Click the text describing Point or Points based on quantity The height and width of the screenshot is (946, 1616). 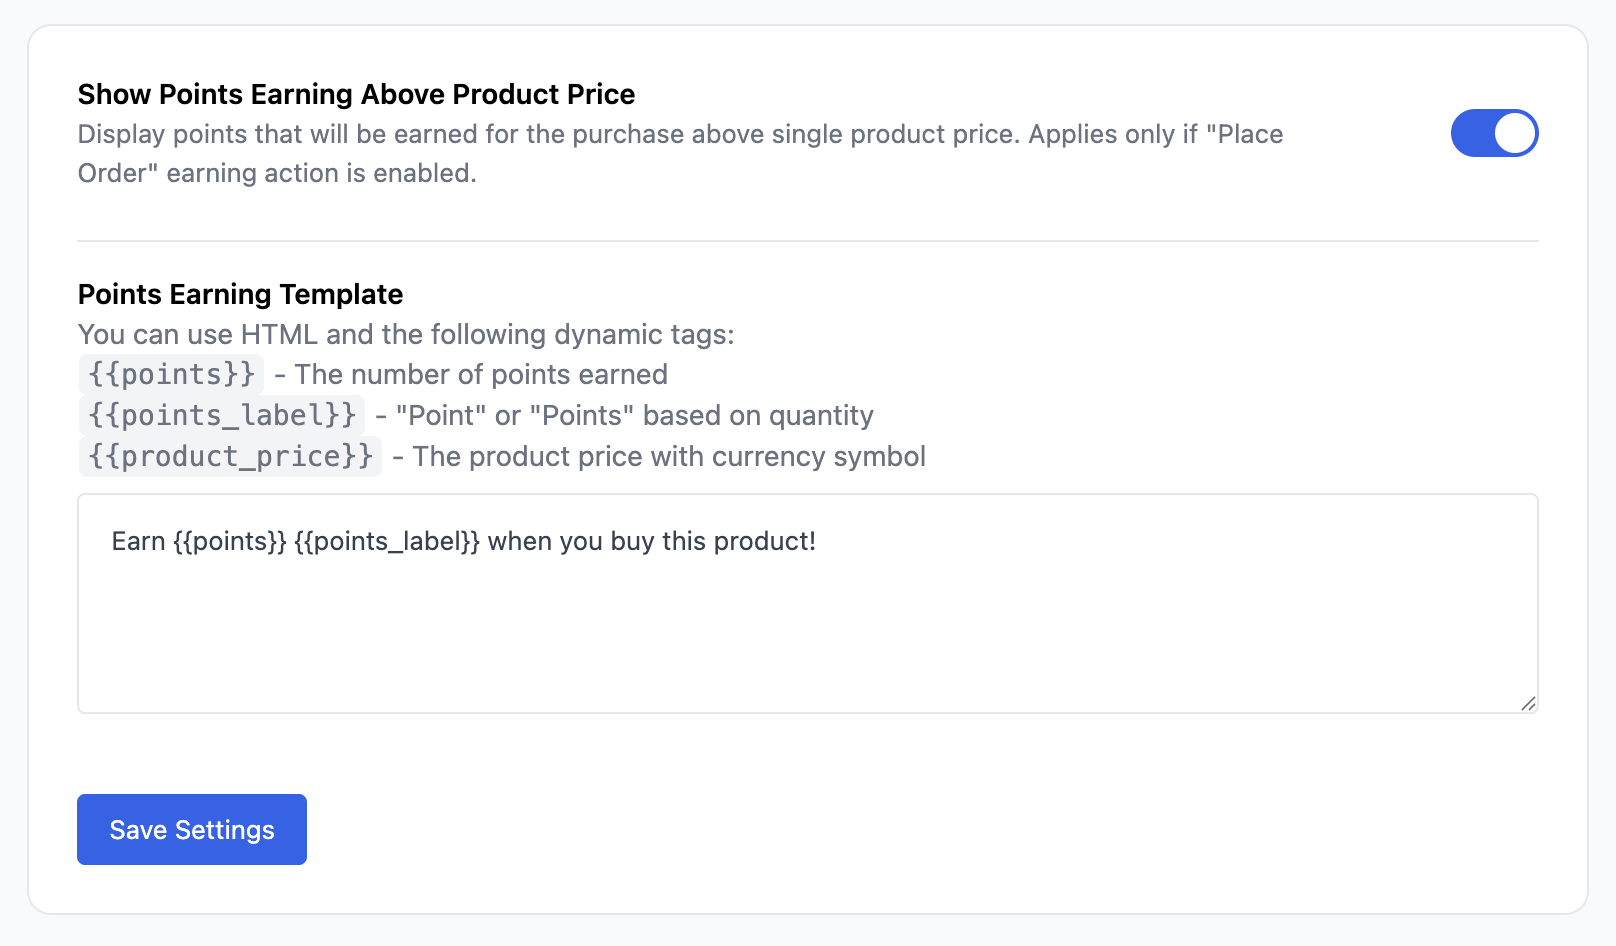[x=625, y=415]
